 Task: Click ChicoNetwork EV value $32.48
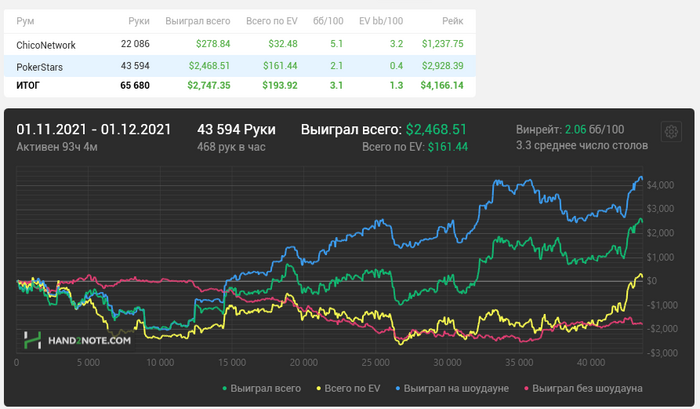pos(283,44)
